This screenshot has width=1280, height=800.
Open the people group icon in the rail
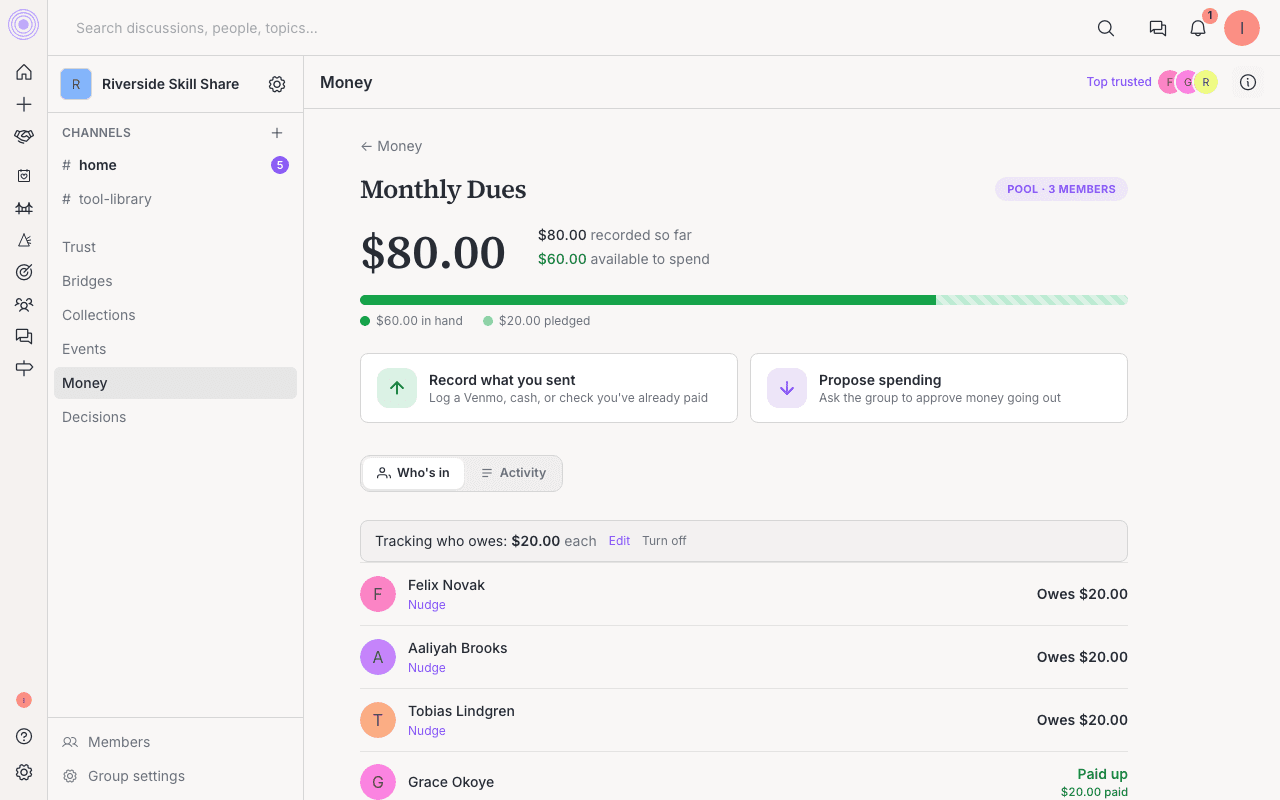point(24,304)
